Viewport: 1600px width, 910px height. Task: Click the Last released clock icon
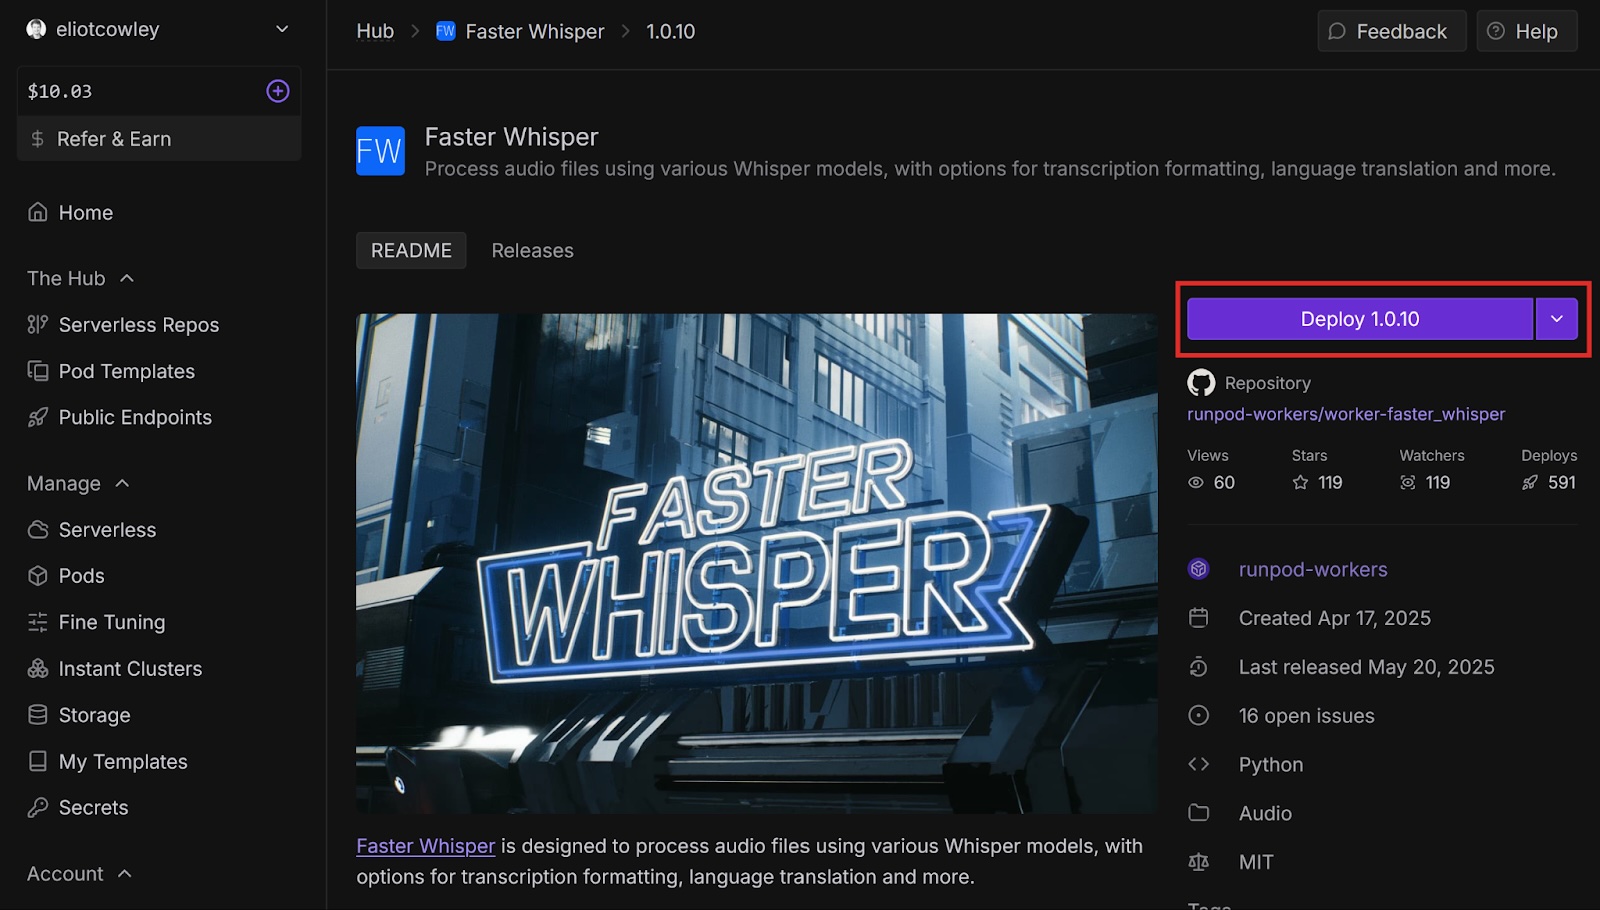click(1199, 667)
